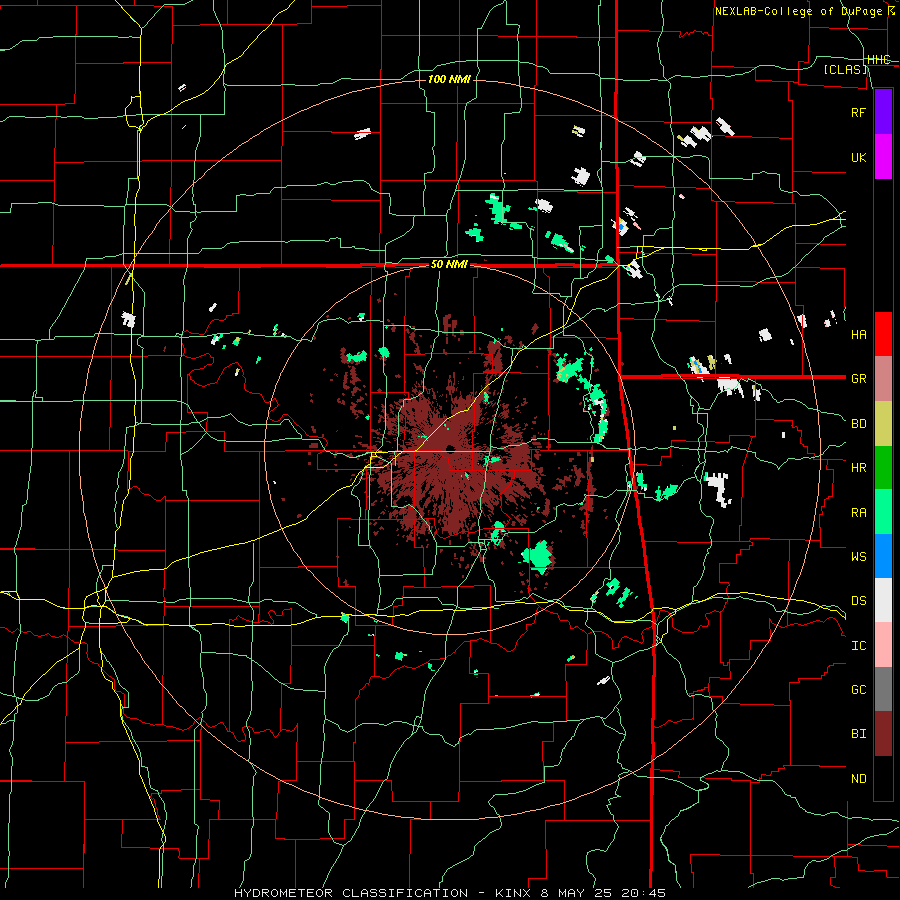
Task: Click the '[CLAS]' legend heading
Action: coord(845,70)
